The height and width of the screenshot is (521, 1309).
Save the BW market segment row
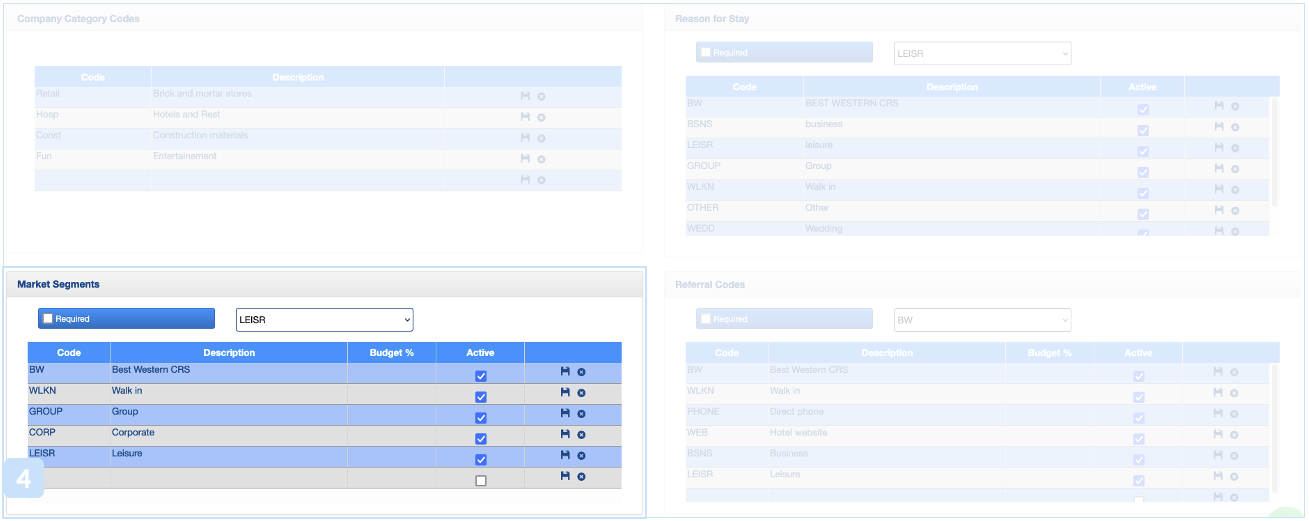click(x=565, y=371)
